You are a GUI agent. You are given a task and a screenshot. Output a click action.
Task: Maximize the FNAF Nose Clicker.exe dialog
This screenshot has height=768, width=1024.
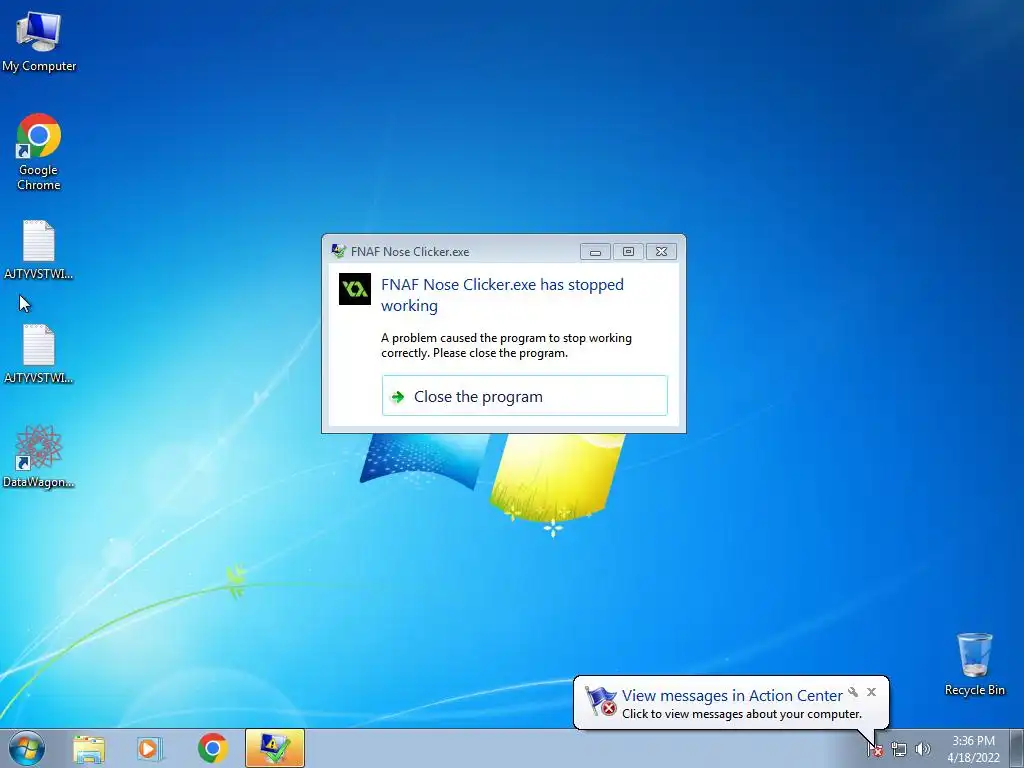[628, 251]
